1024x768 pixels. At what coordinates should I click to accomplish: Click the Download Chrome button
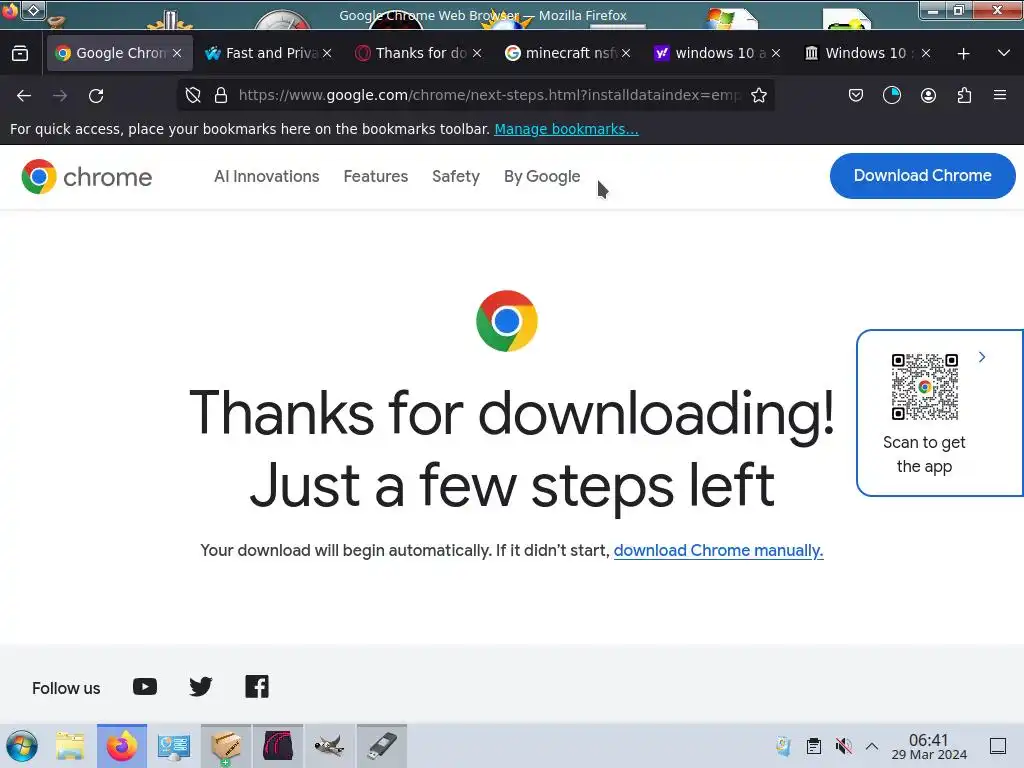coord(922,176)
